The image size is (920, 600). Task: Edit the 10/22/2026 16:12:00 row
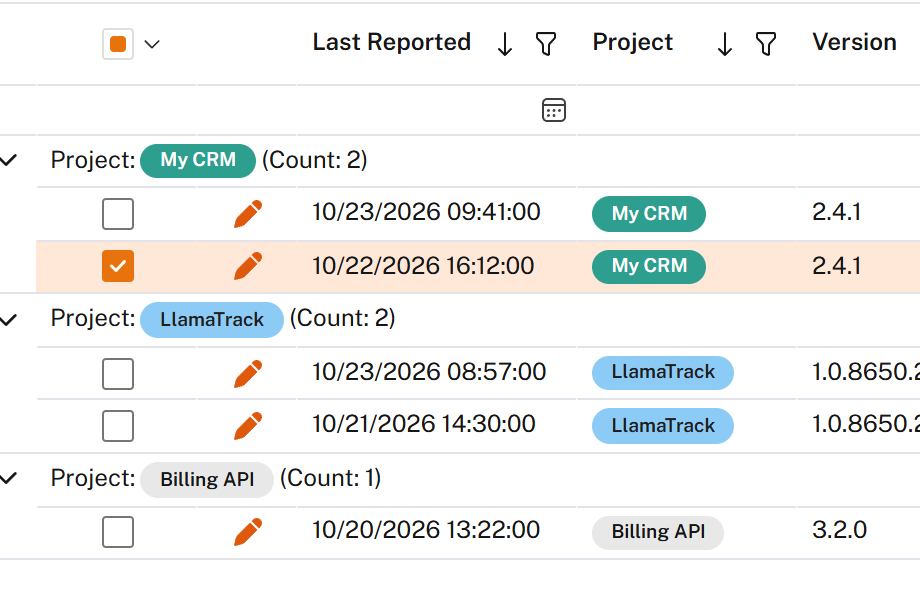pos(248,266)
